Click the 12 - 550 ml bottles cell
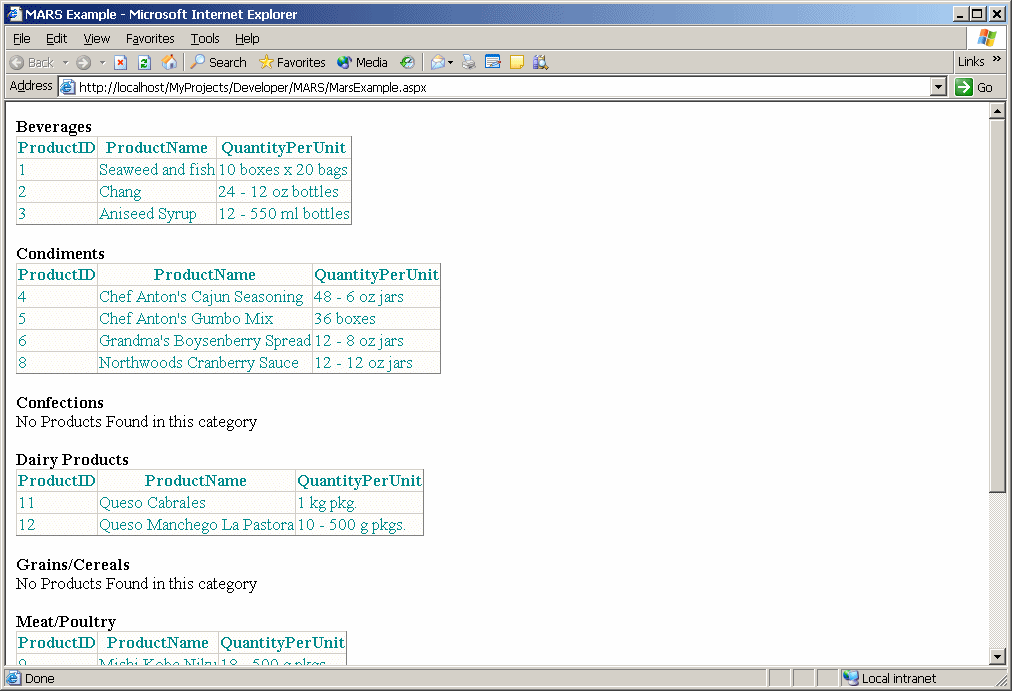This screenshot has width=1012, height=691. click(284, 214)
